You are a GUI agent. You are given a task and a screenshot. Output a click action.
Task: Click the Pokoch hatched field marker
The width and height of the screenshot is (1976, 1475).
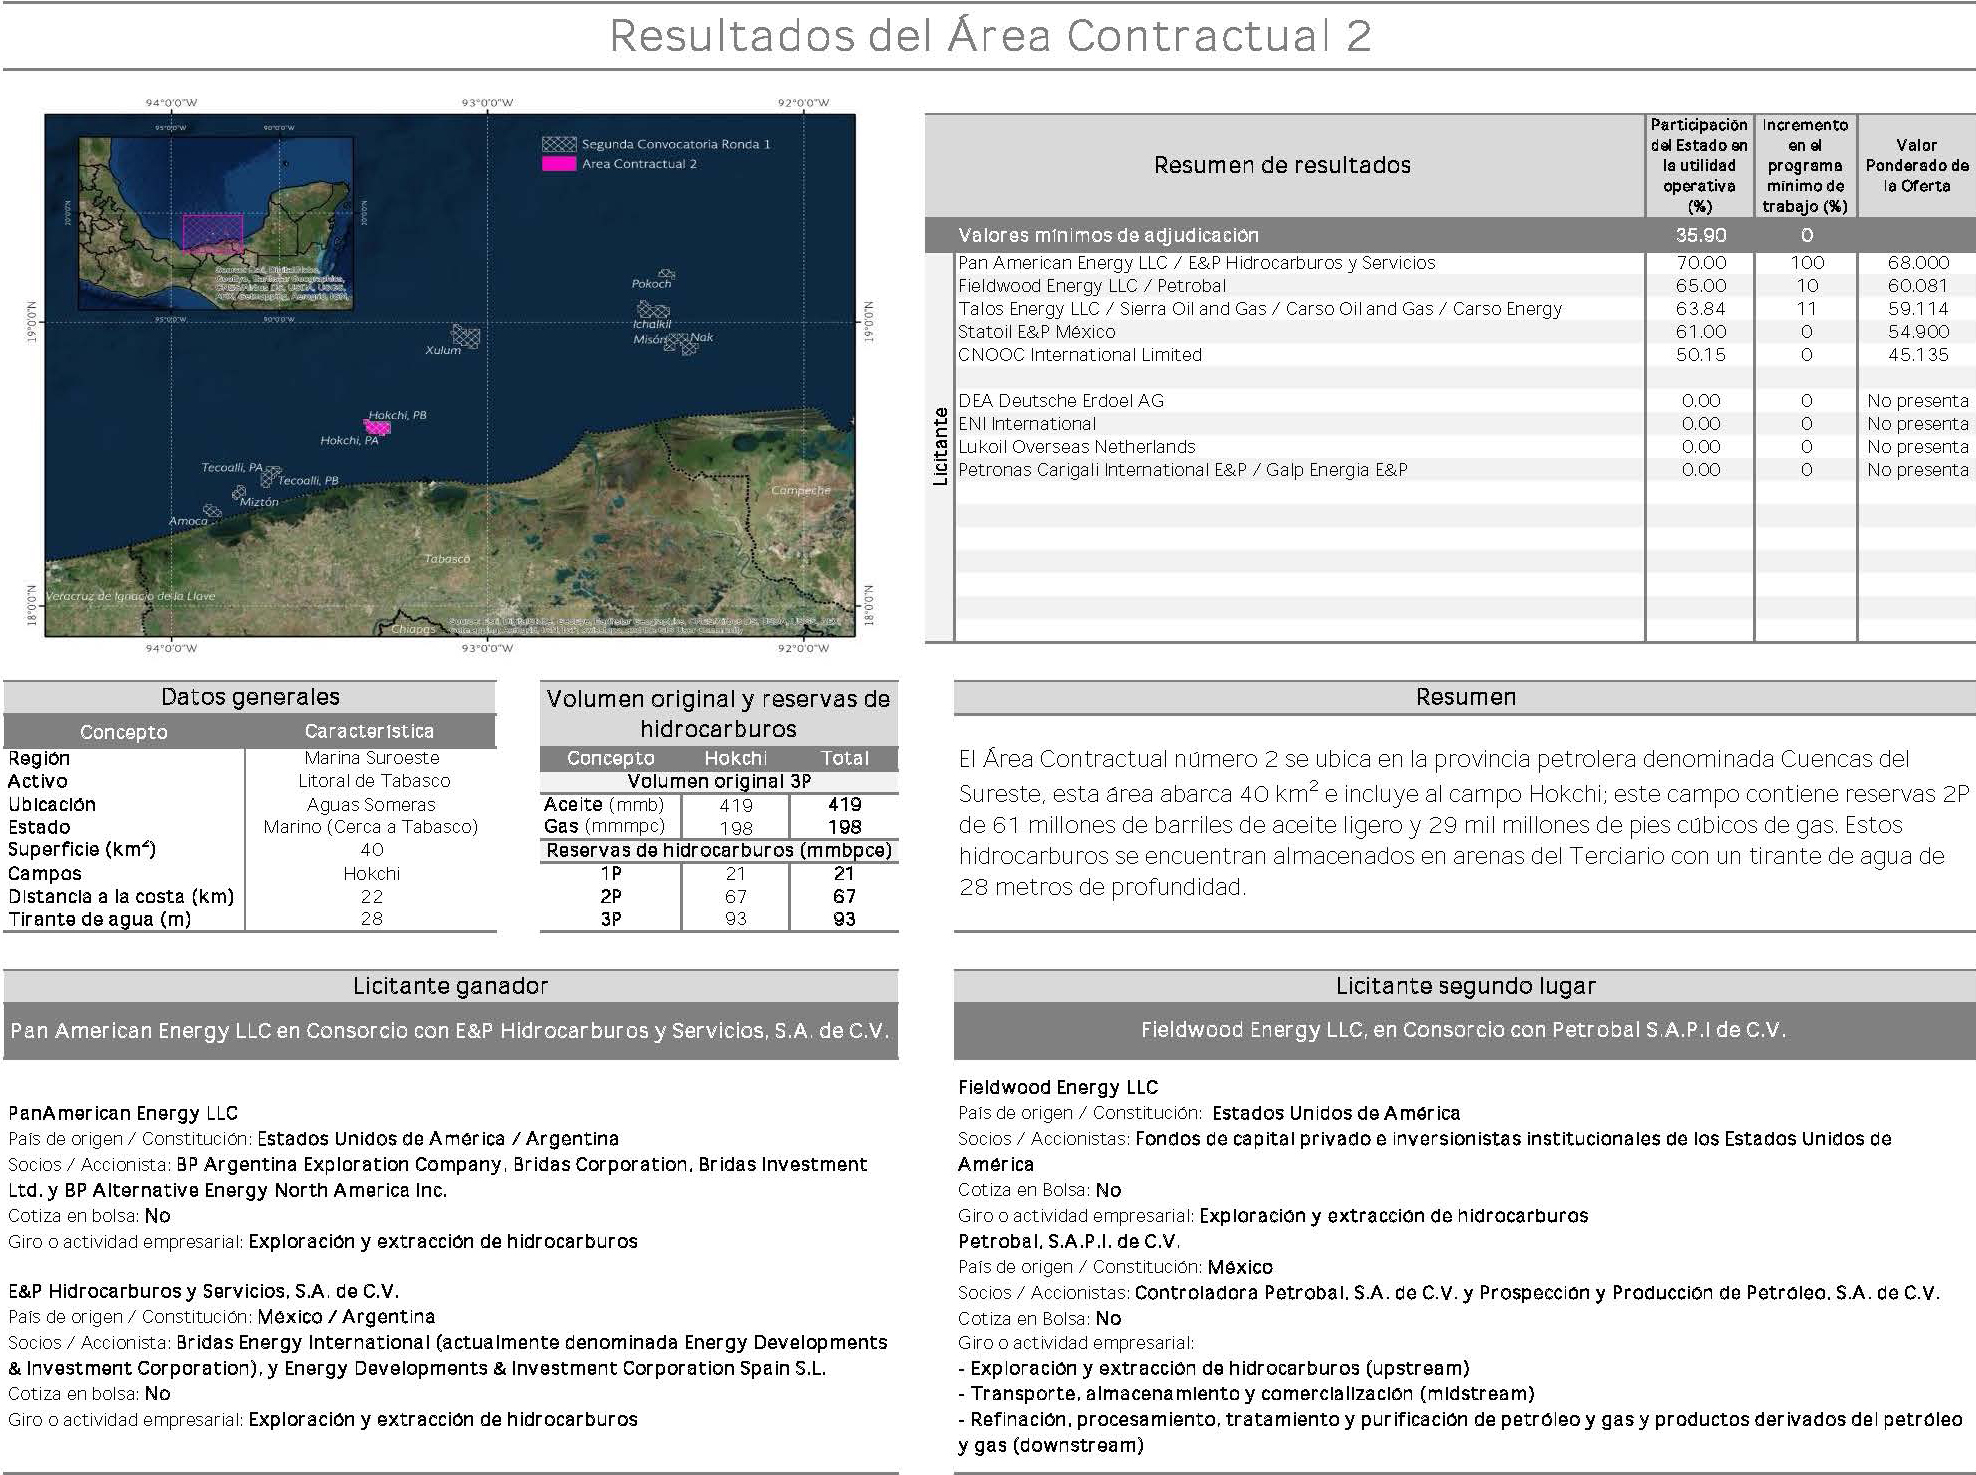667,273
